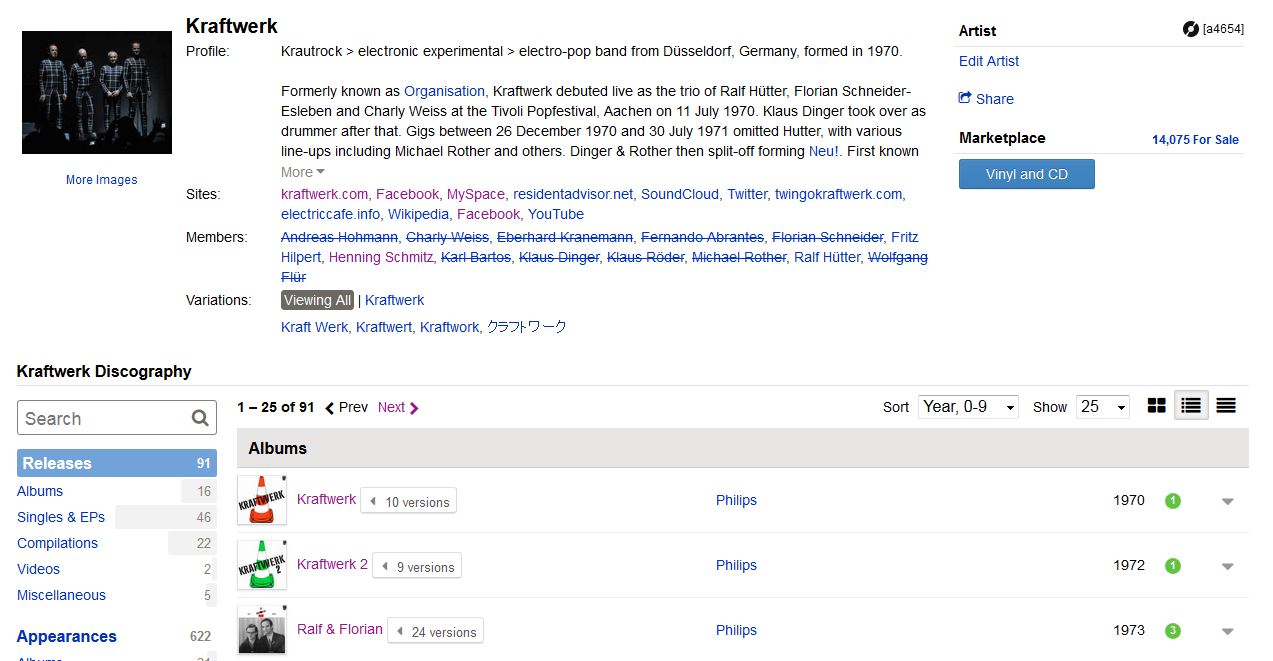This screenshot has width=1273, height=661.
Task: Select the Videos filter
Action: pos(38,569)
